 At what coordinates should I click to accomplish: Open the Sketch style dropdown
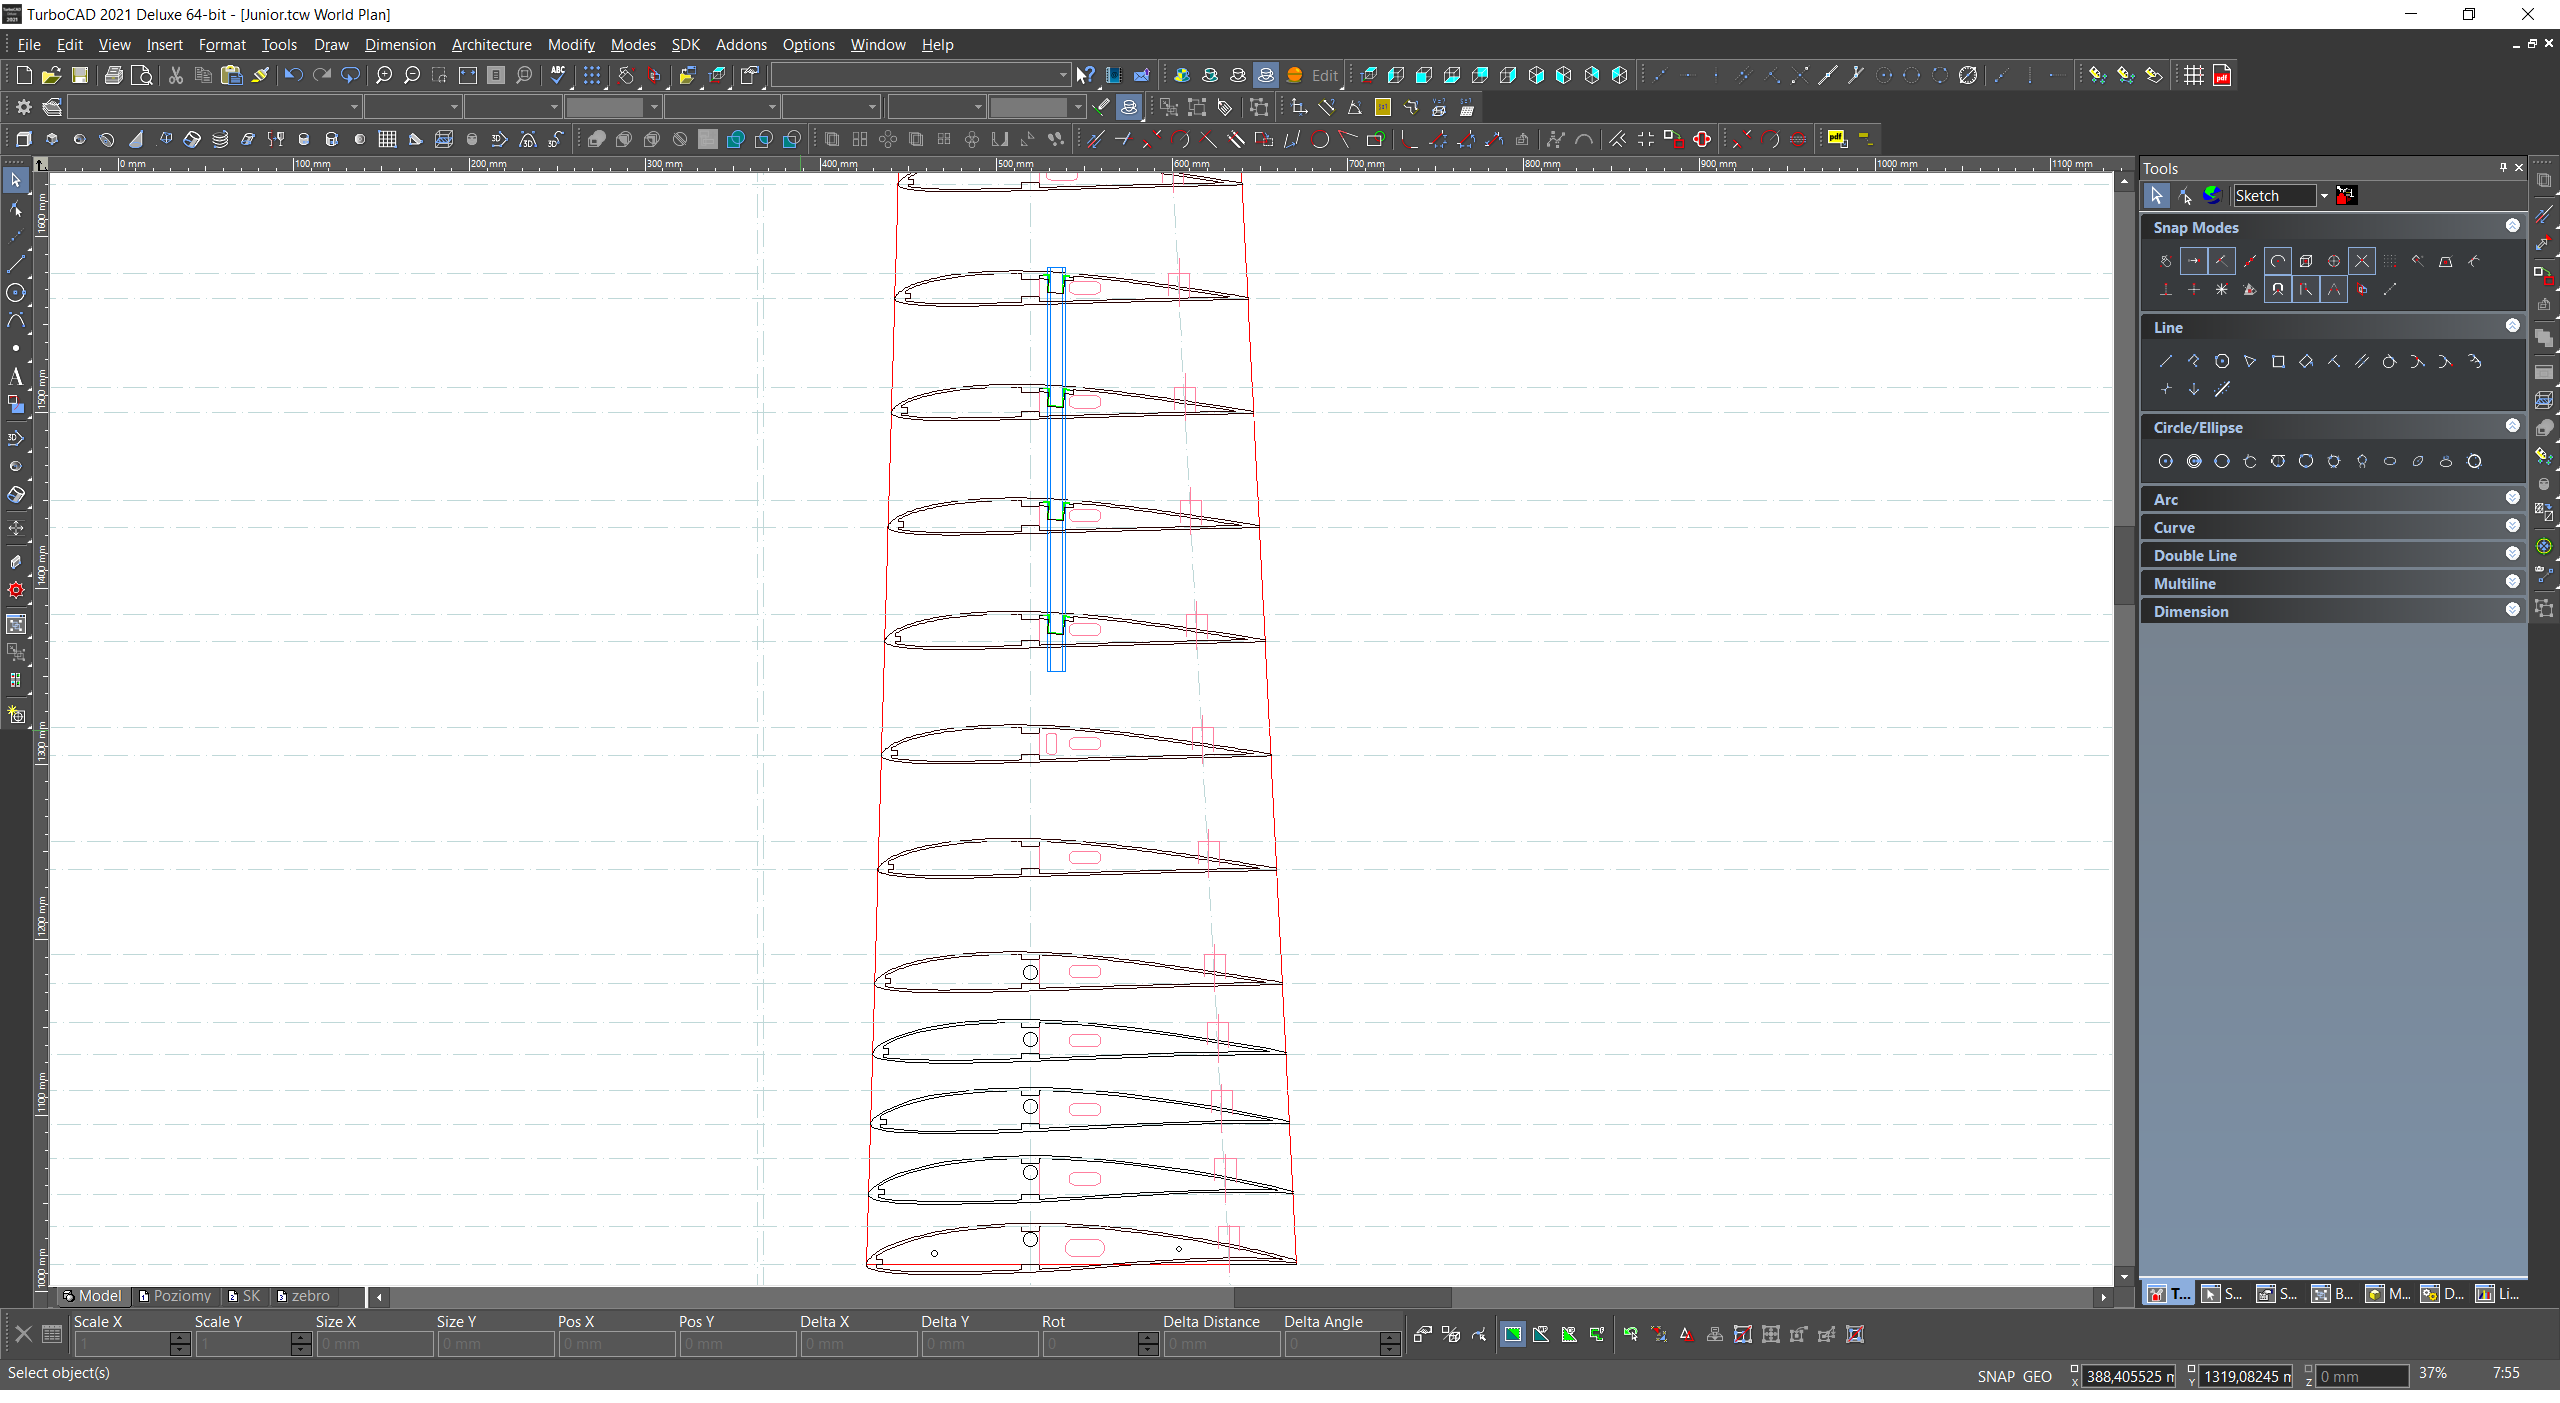click(2323, 196)
